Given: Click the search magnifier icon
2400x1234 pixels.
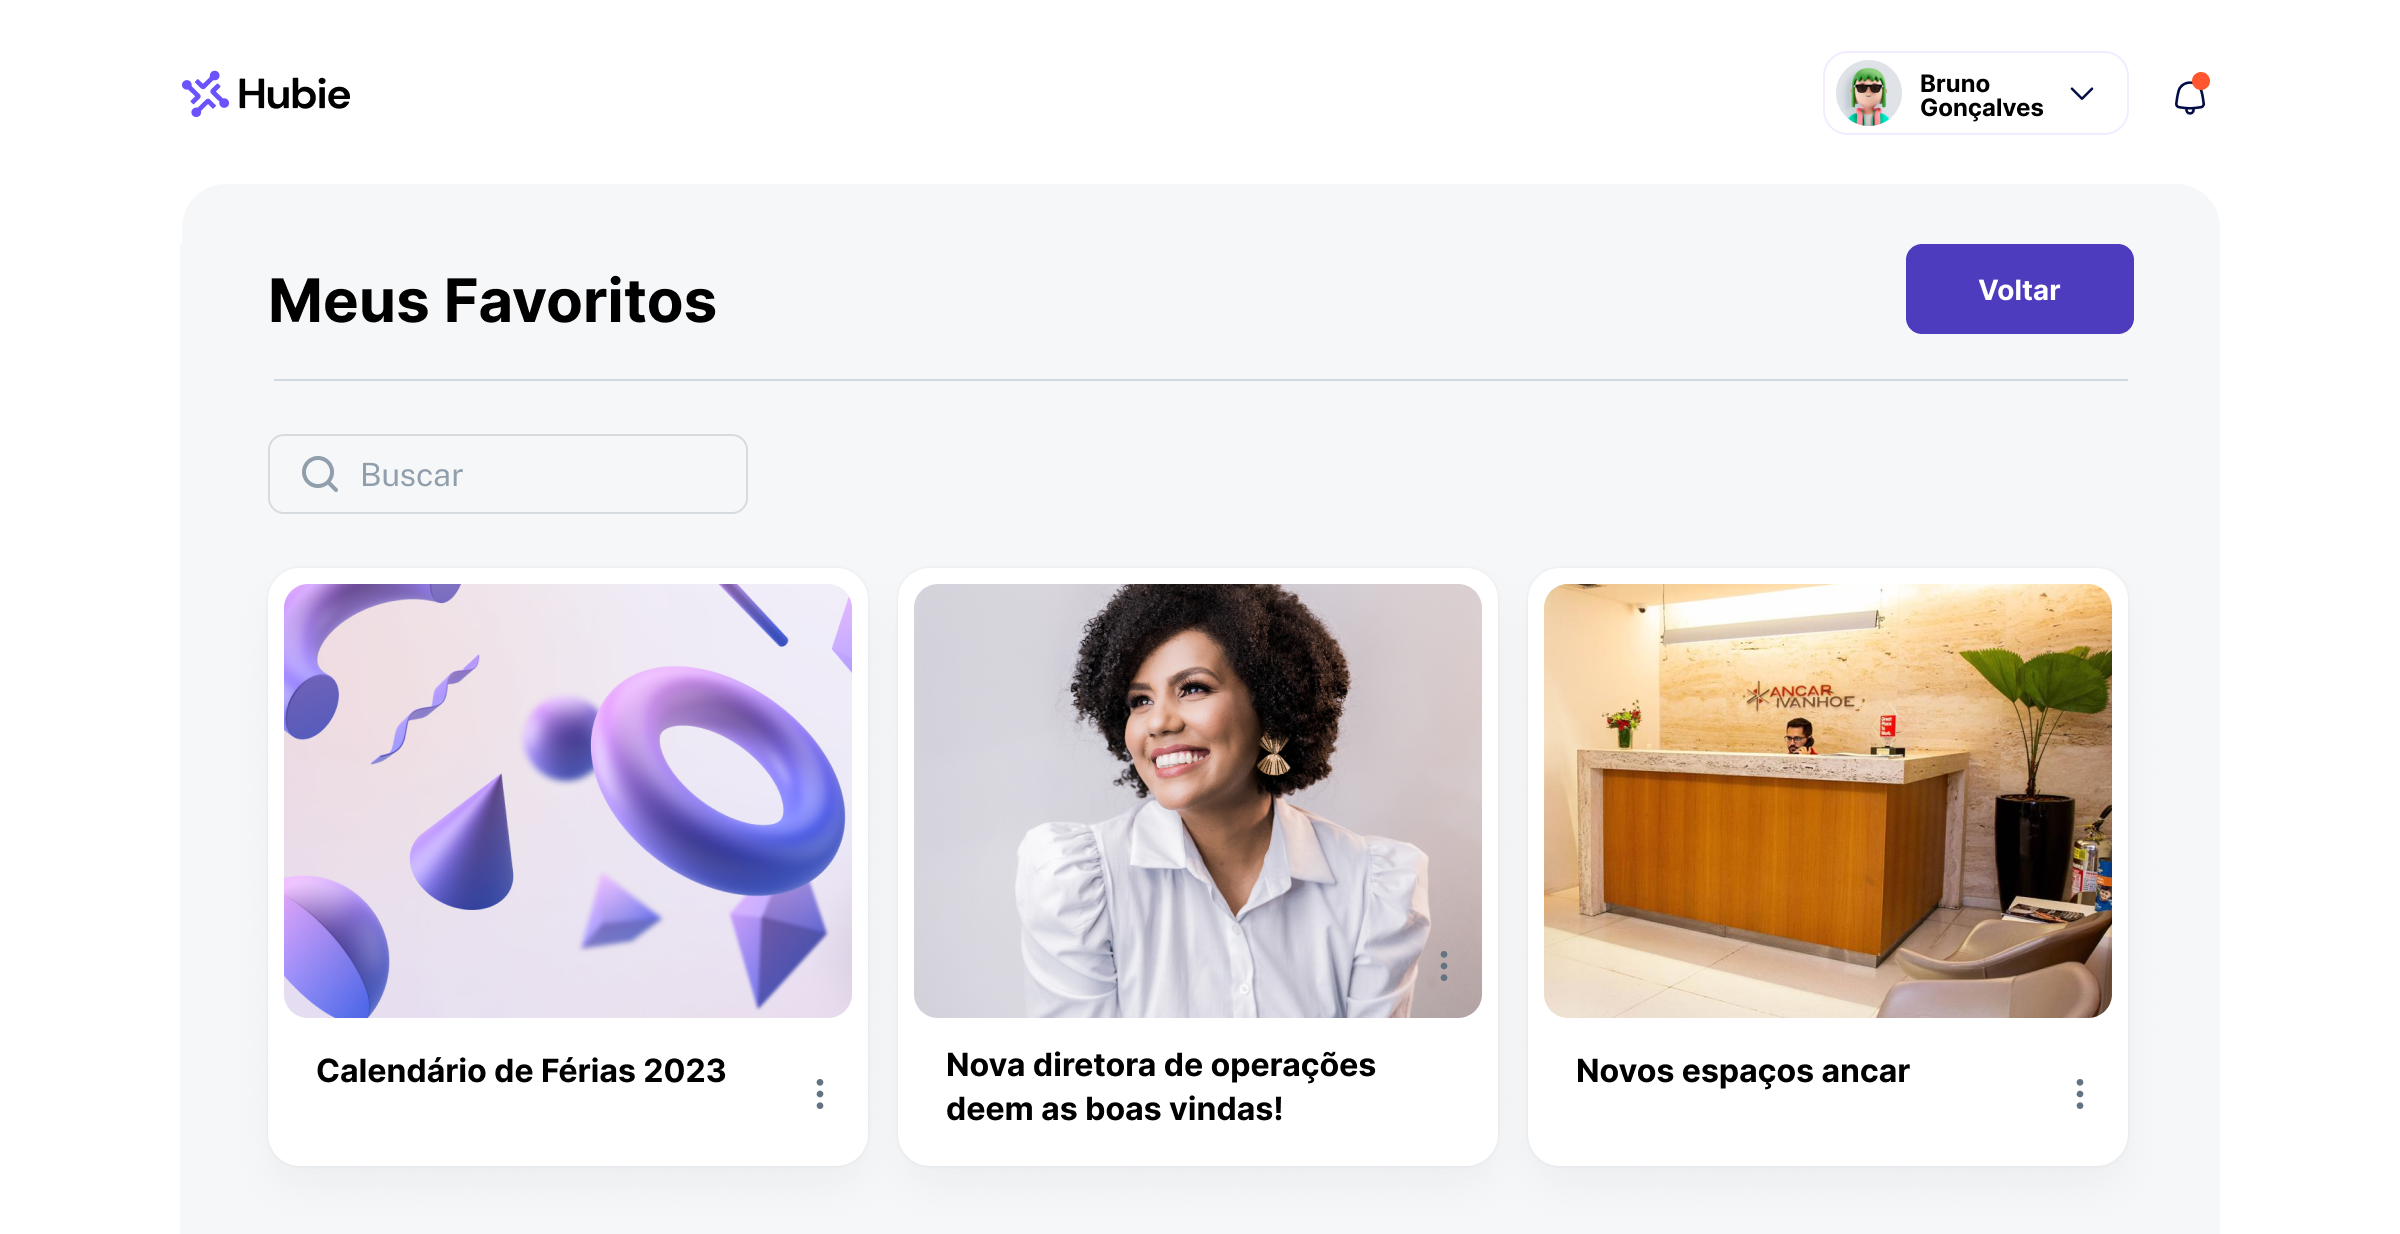Looking at the screenshot, I should (x=320, y=474).
